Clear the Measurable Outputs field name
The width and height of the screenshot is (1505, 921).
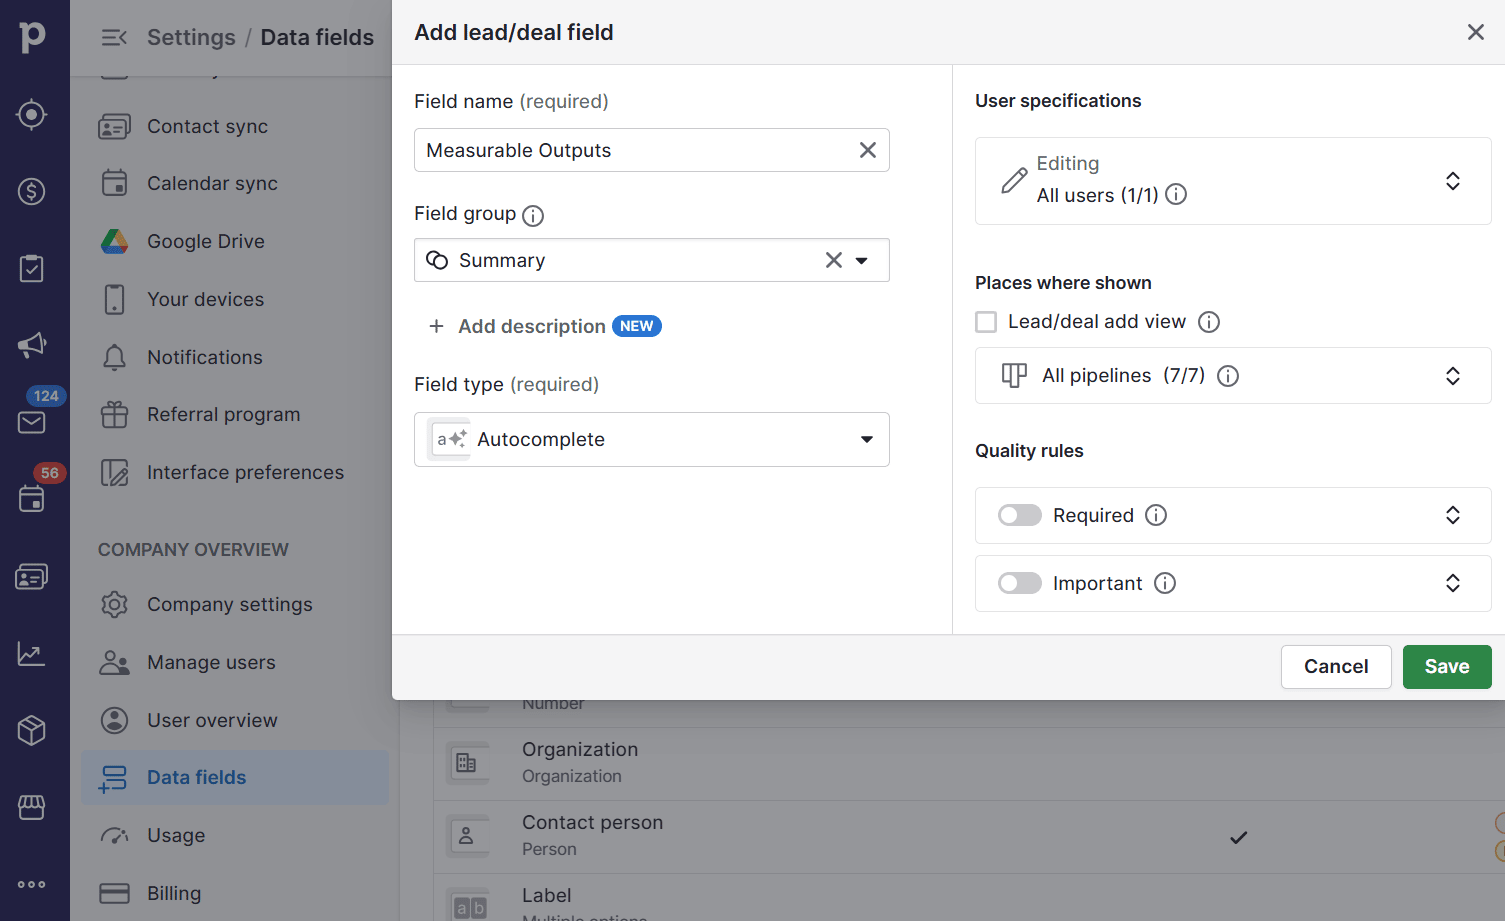(867, 149)
